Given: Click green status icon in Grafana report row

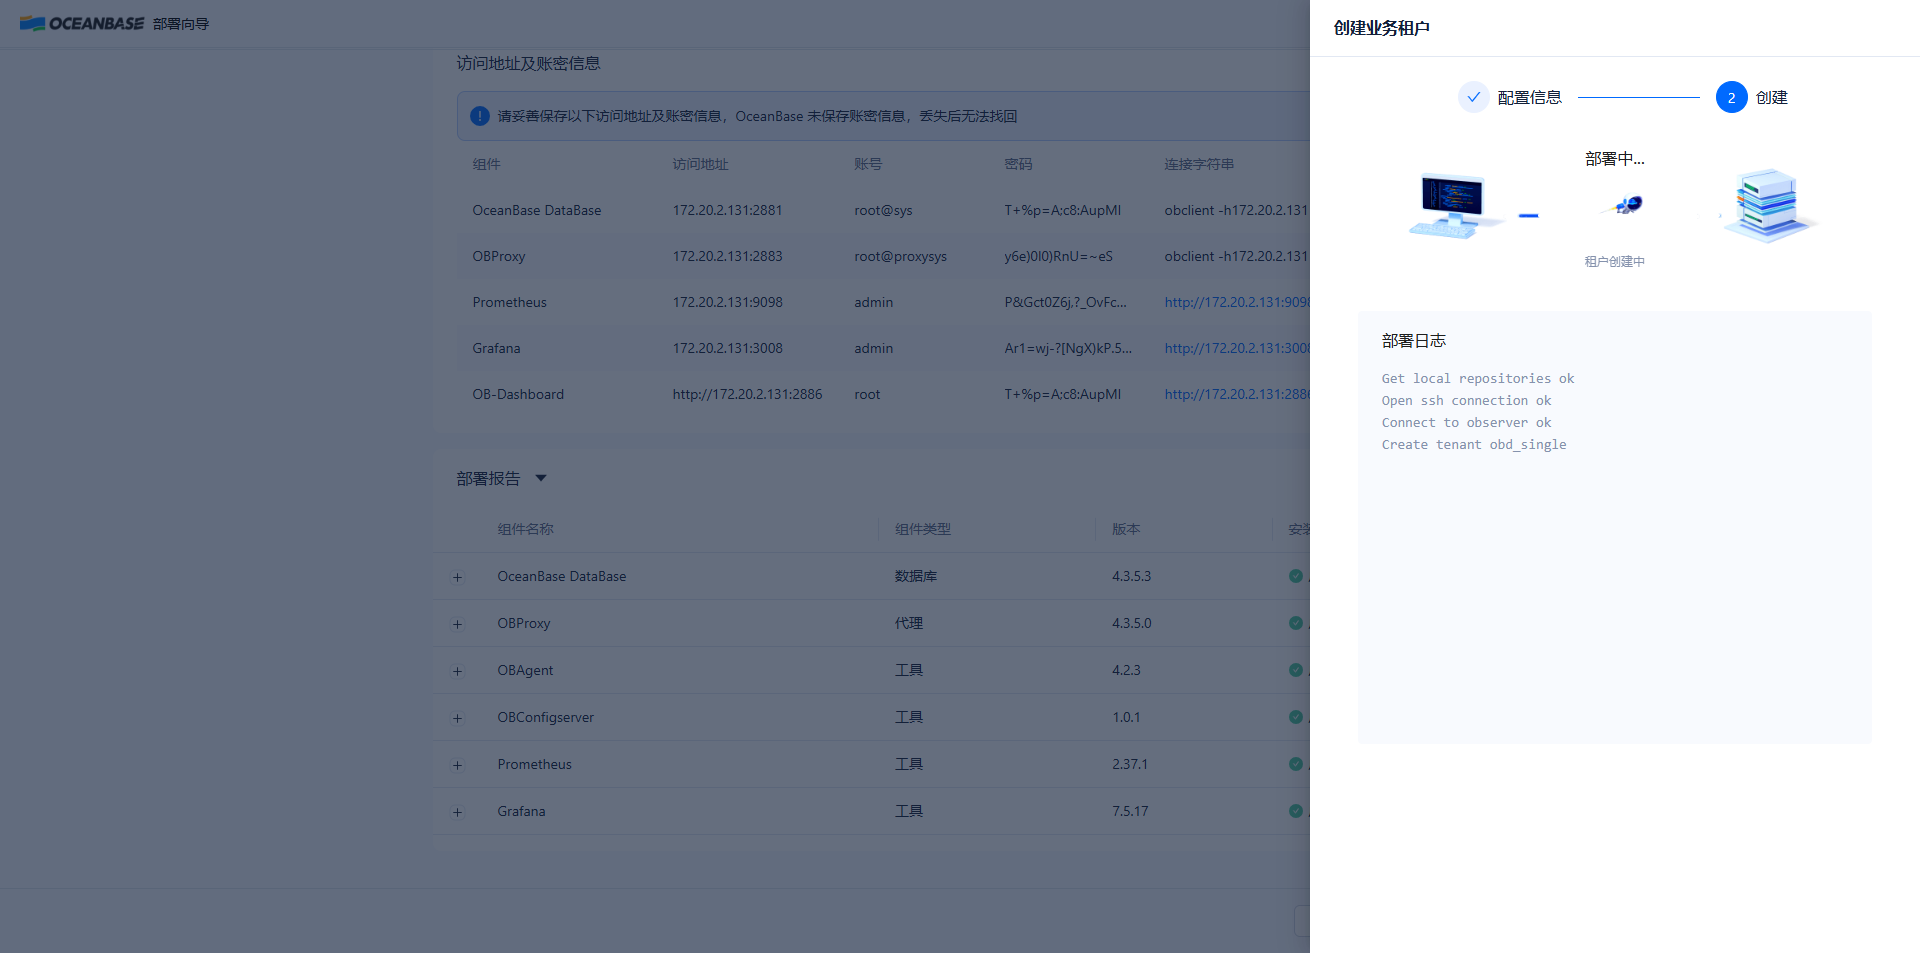Looking at the screenshot, I should (x=1296, y=811).
